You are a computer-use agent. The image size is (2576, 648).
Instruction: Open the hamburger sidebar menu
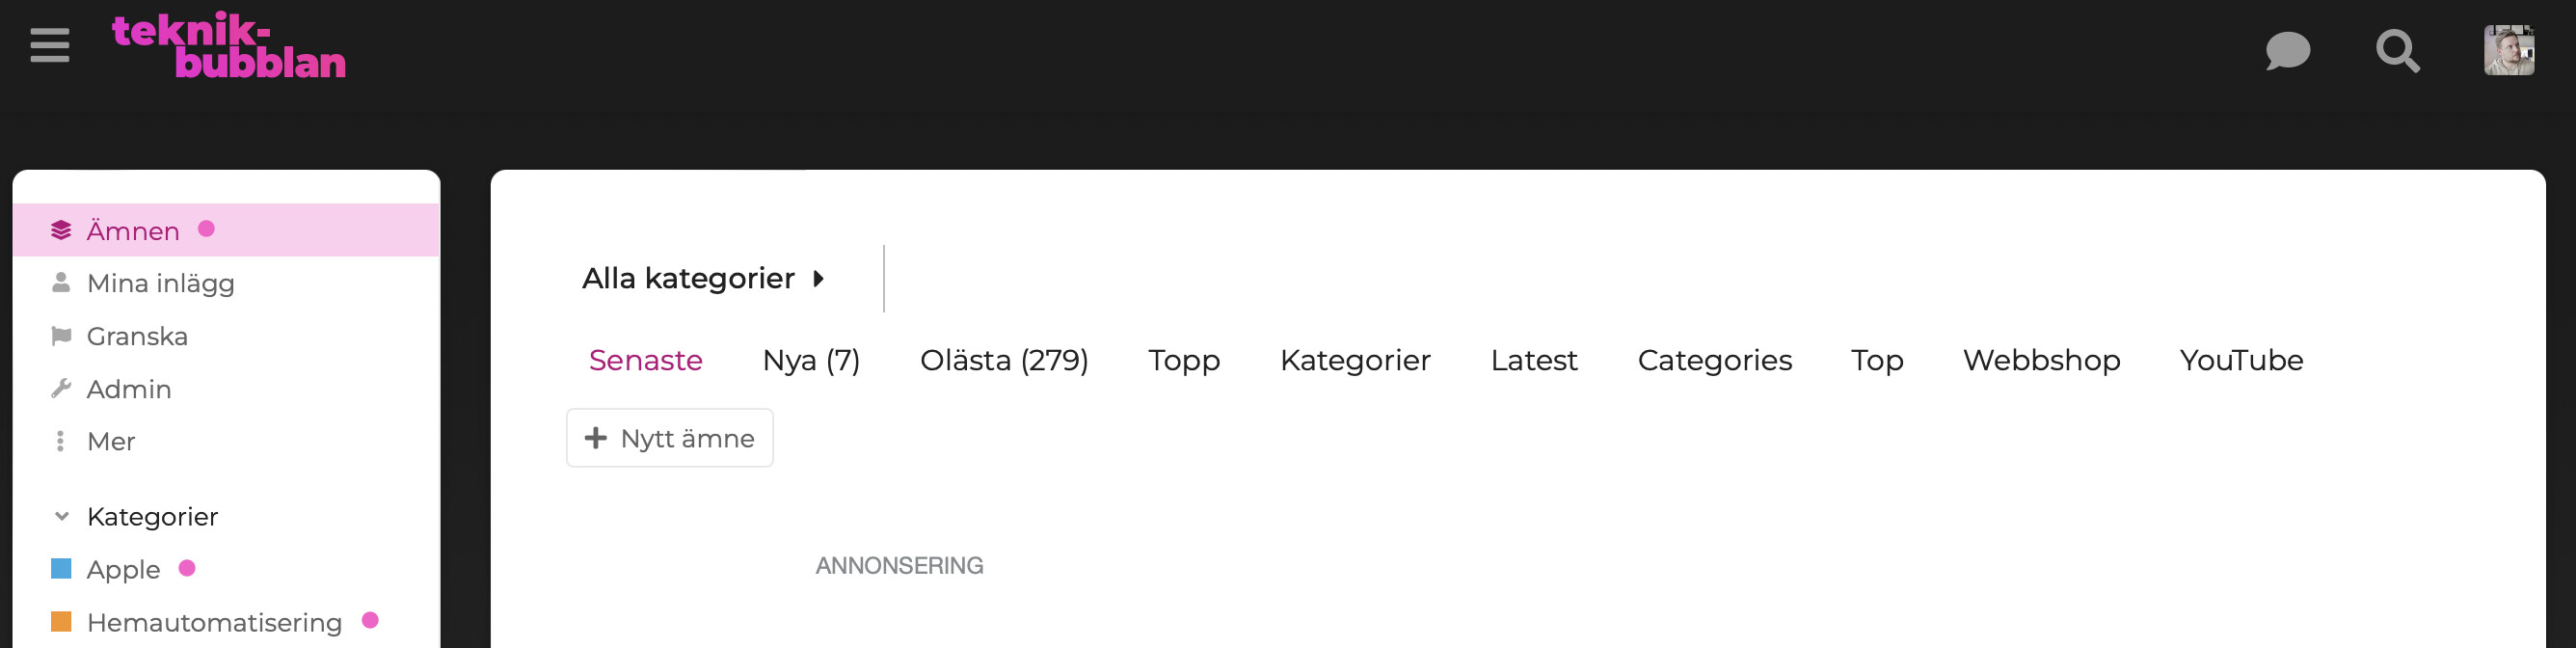point(50,46)
